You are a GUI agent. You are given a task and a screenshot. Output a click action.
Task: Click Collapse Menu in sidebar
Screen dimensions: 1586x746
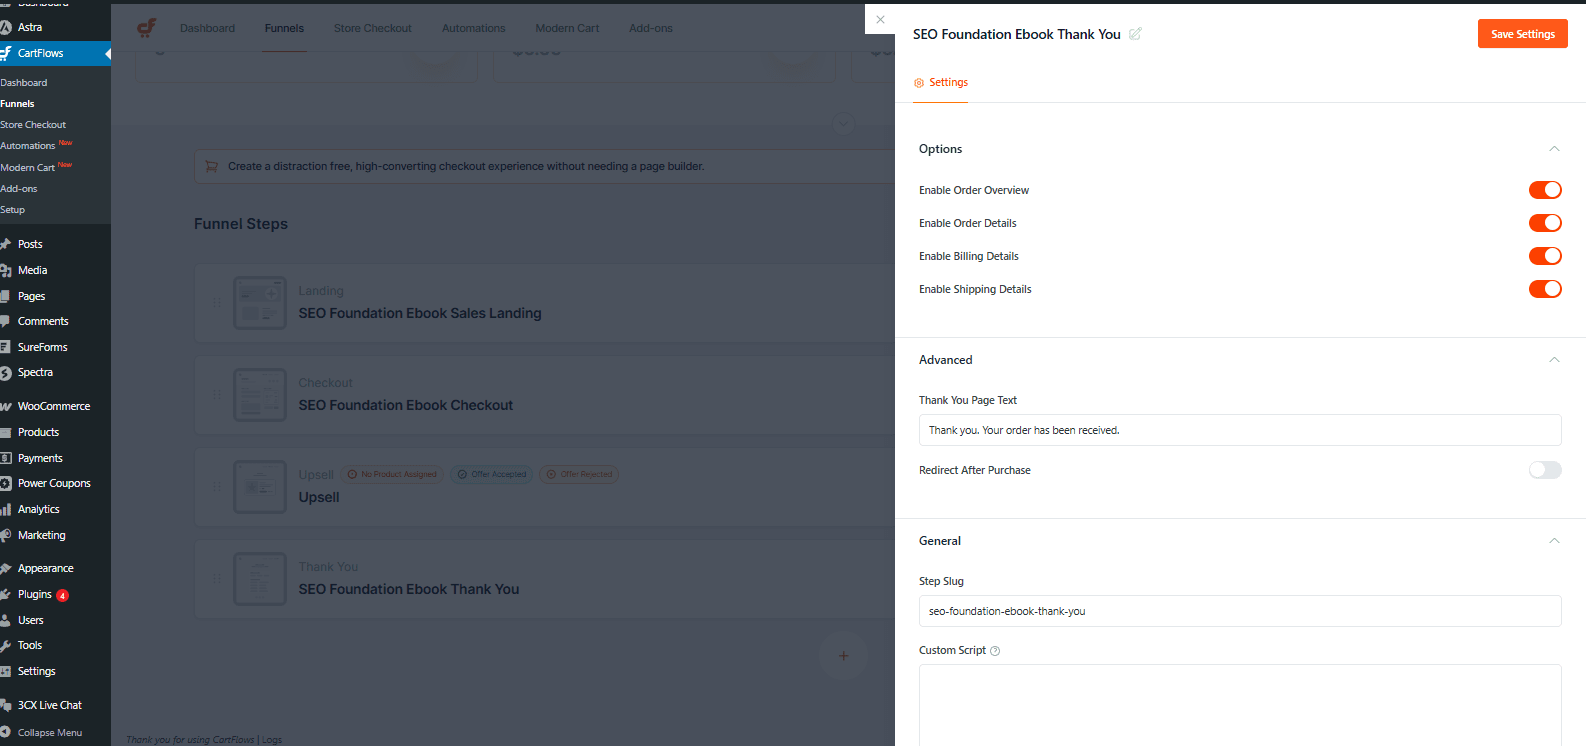[49, 733]
